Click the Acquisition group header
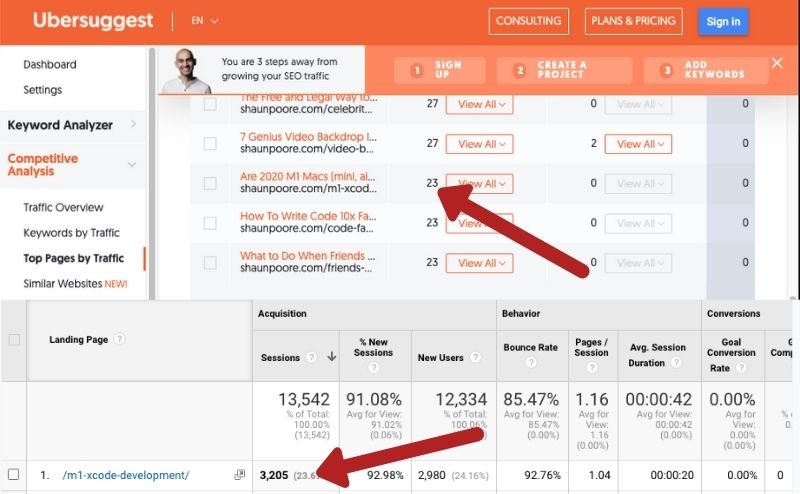The width and height of the screenshot is (800, 494). point(282,313)
